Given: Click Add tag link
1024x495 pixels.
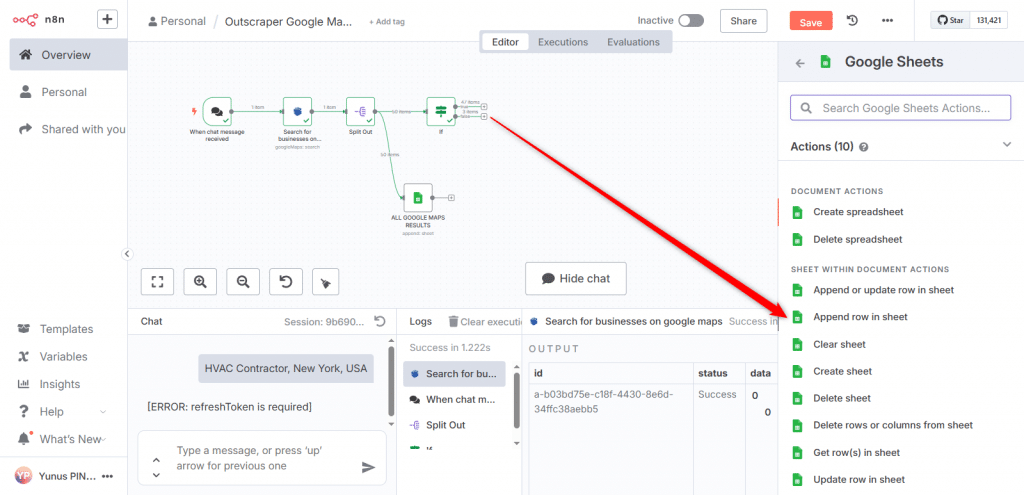Looking at the screenshot, I should click(x=387, y=22).
